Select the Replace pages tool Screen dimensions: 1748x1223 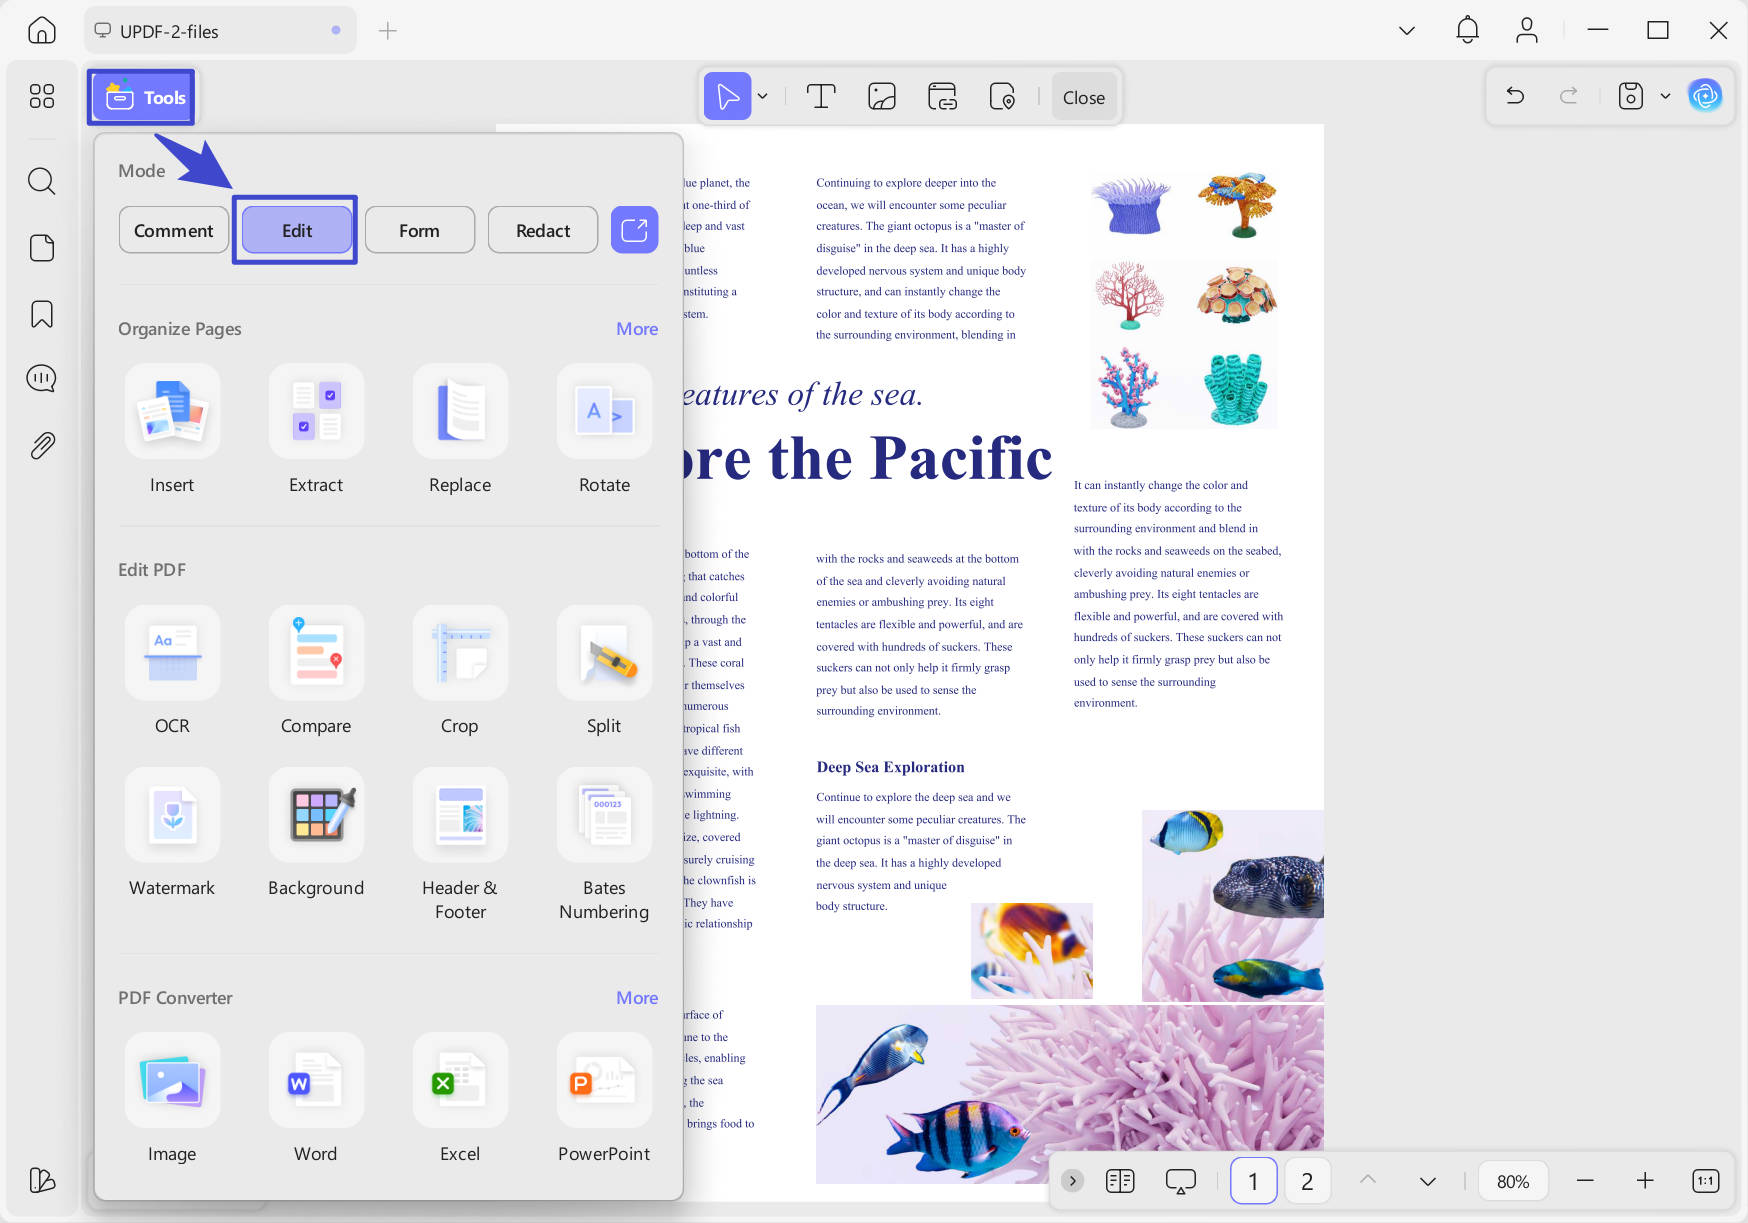(460, 431)
